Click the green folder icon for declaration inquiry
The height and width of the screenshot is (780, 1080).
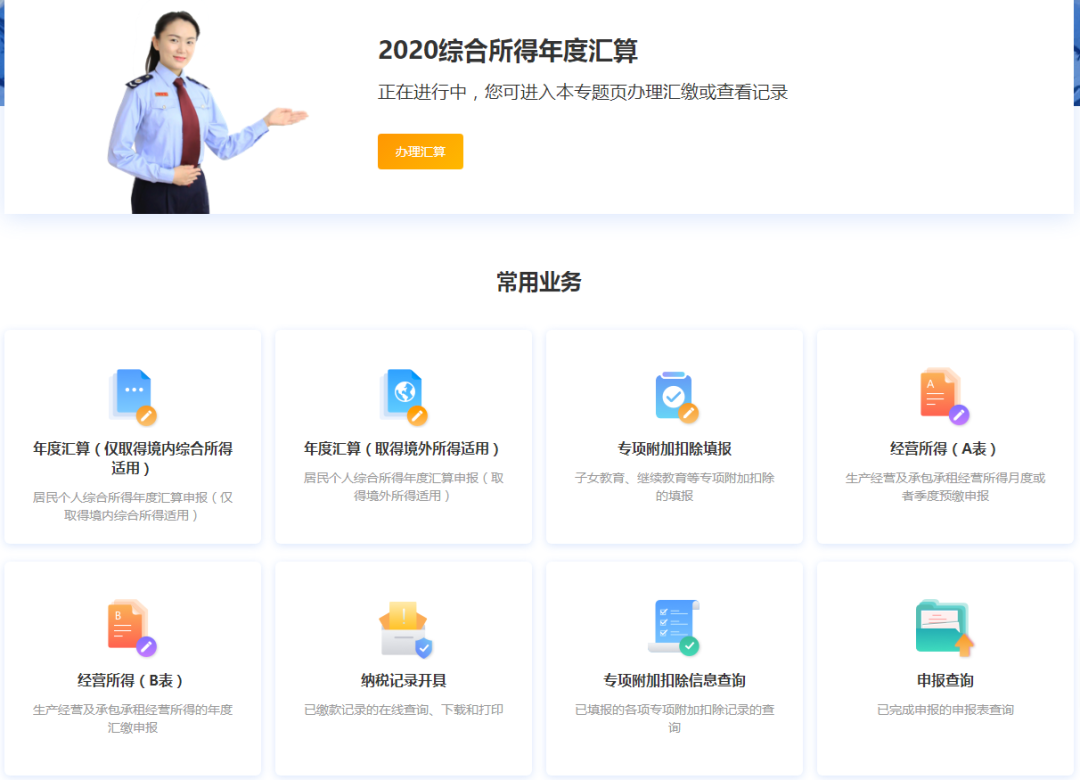tap(944, 624)
